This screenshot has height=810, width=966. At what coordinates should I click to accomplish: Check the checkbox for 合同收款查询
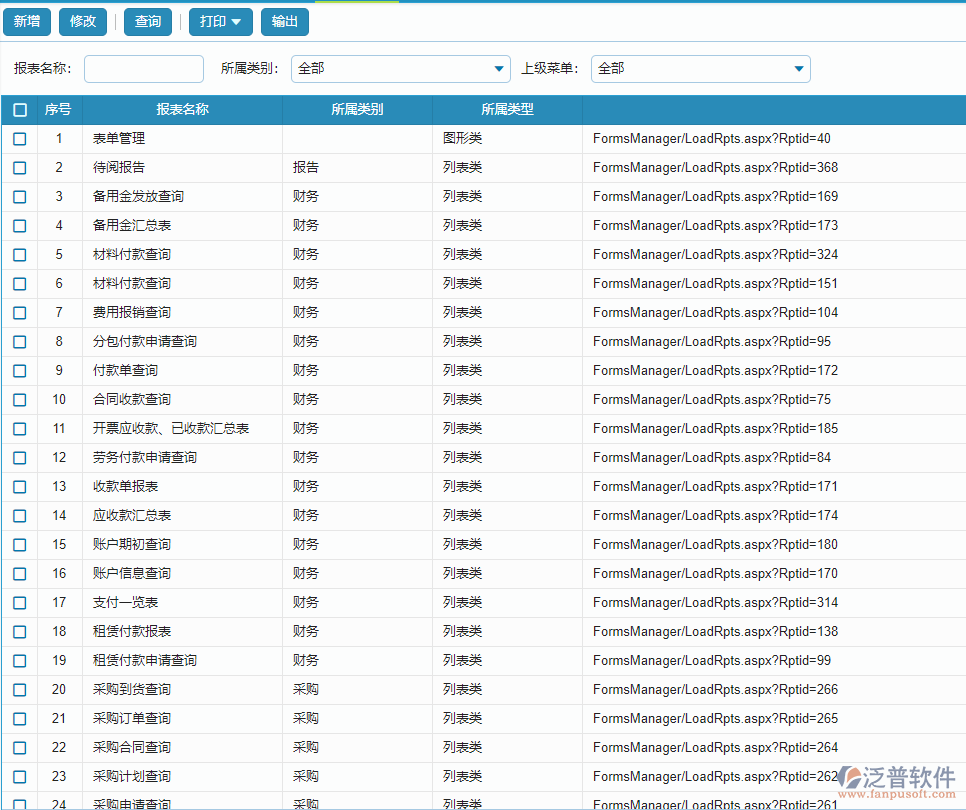coord(18,399)
